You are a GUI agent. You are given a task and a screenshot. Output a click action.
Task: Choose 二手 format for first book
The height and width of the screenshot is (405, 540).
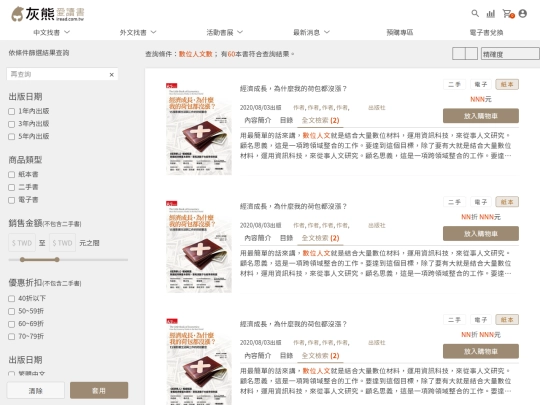pyautogui.click(x=454, y=84)
